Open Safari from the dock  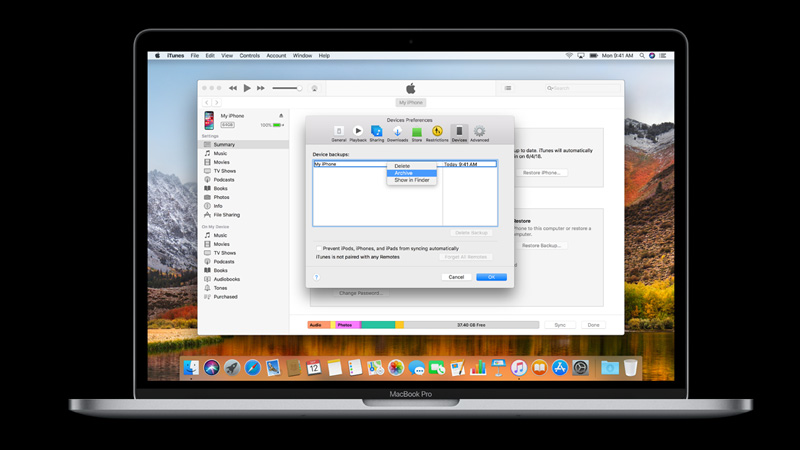coord(253,367)
